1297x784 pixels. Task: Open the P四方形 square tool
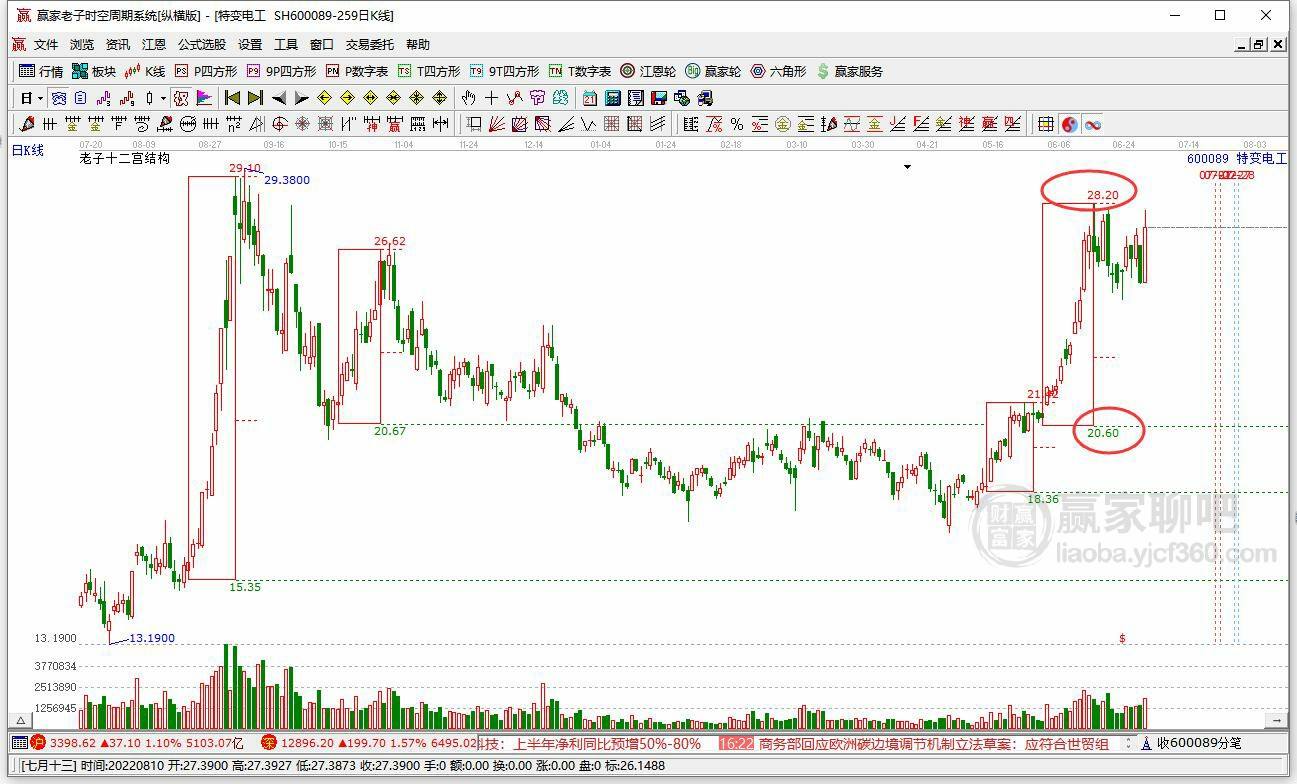click(x=206, y=71)
